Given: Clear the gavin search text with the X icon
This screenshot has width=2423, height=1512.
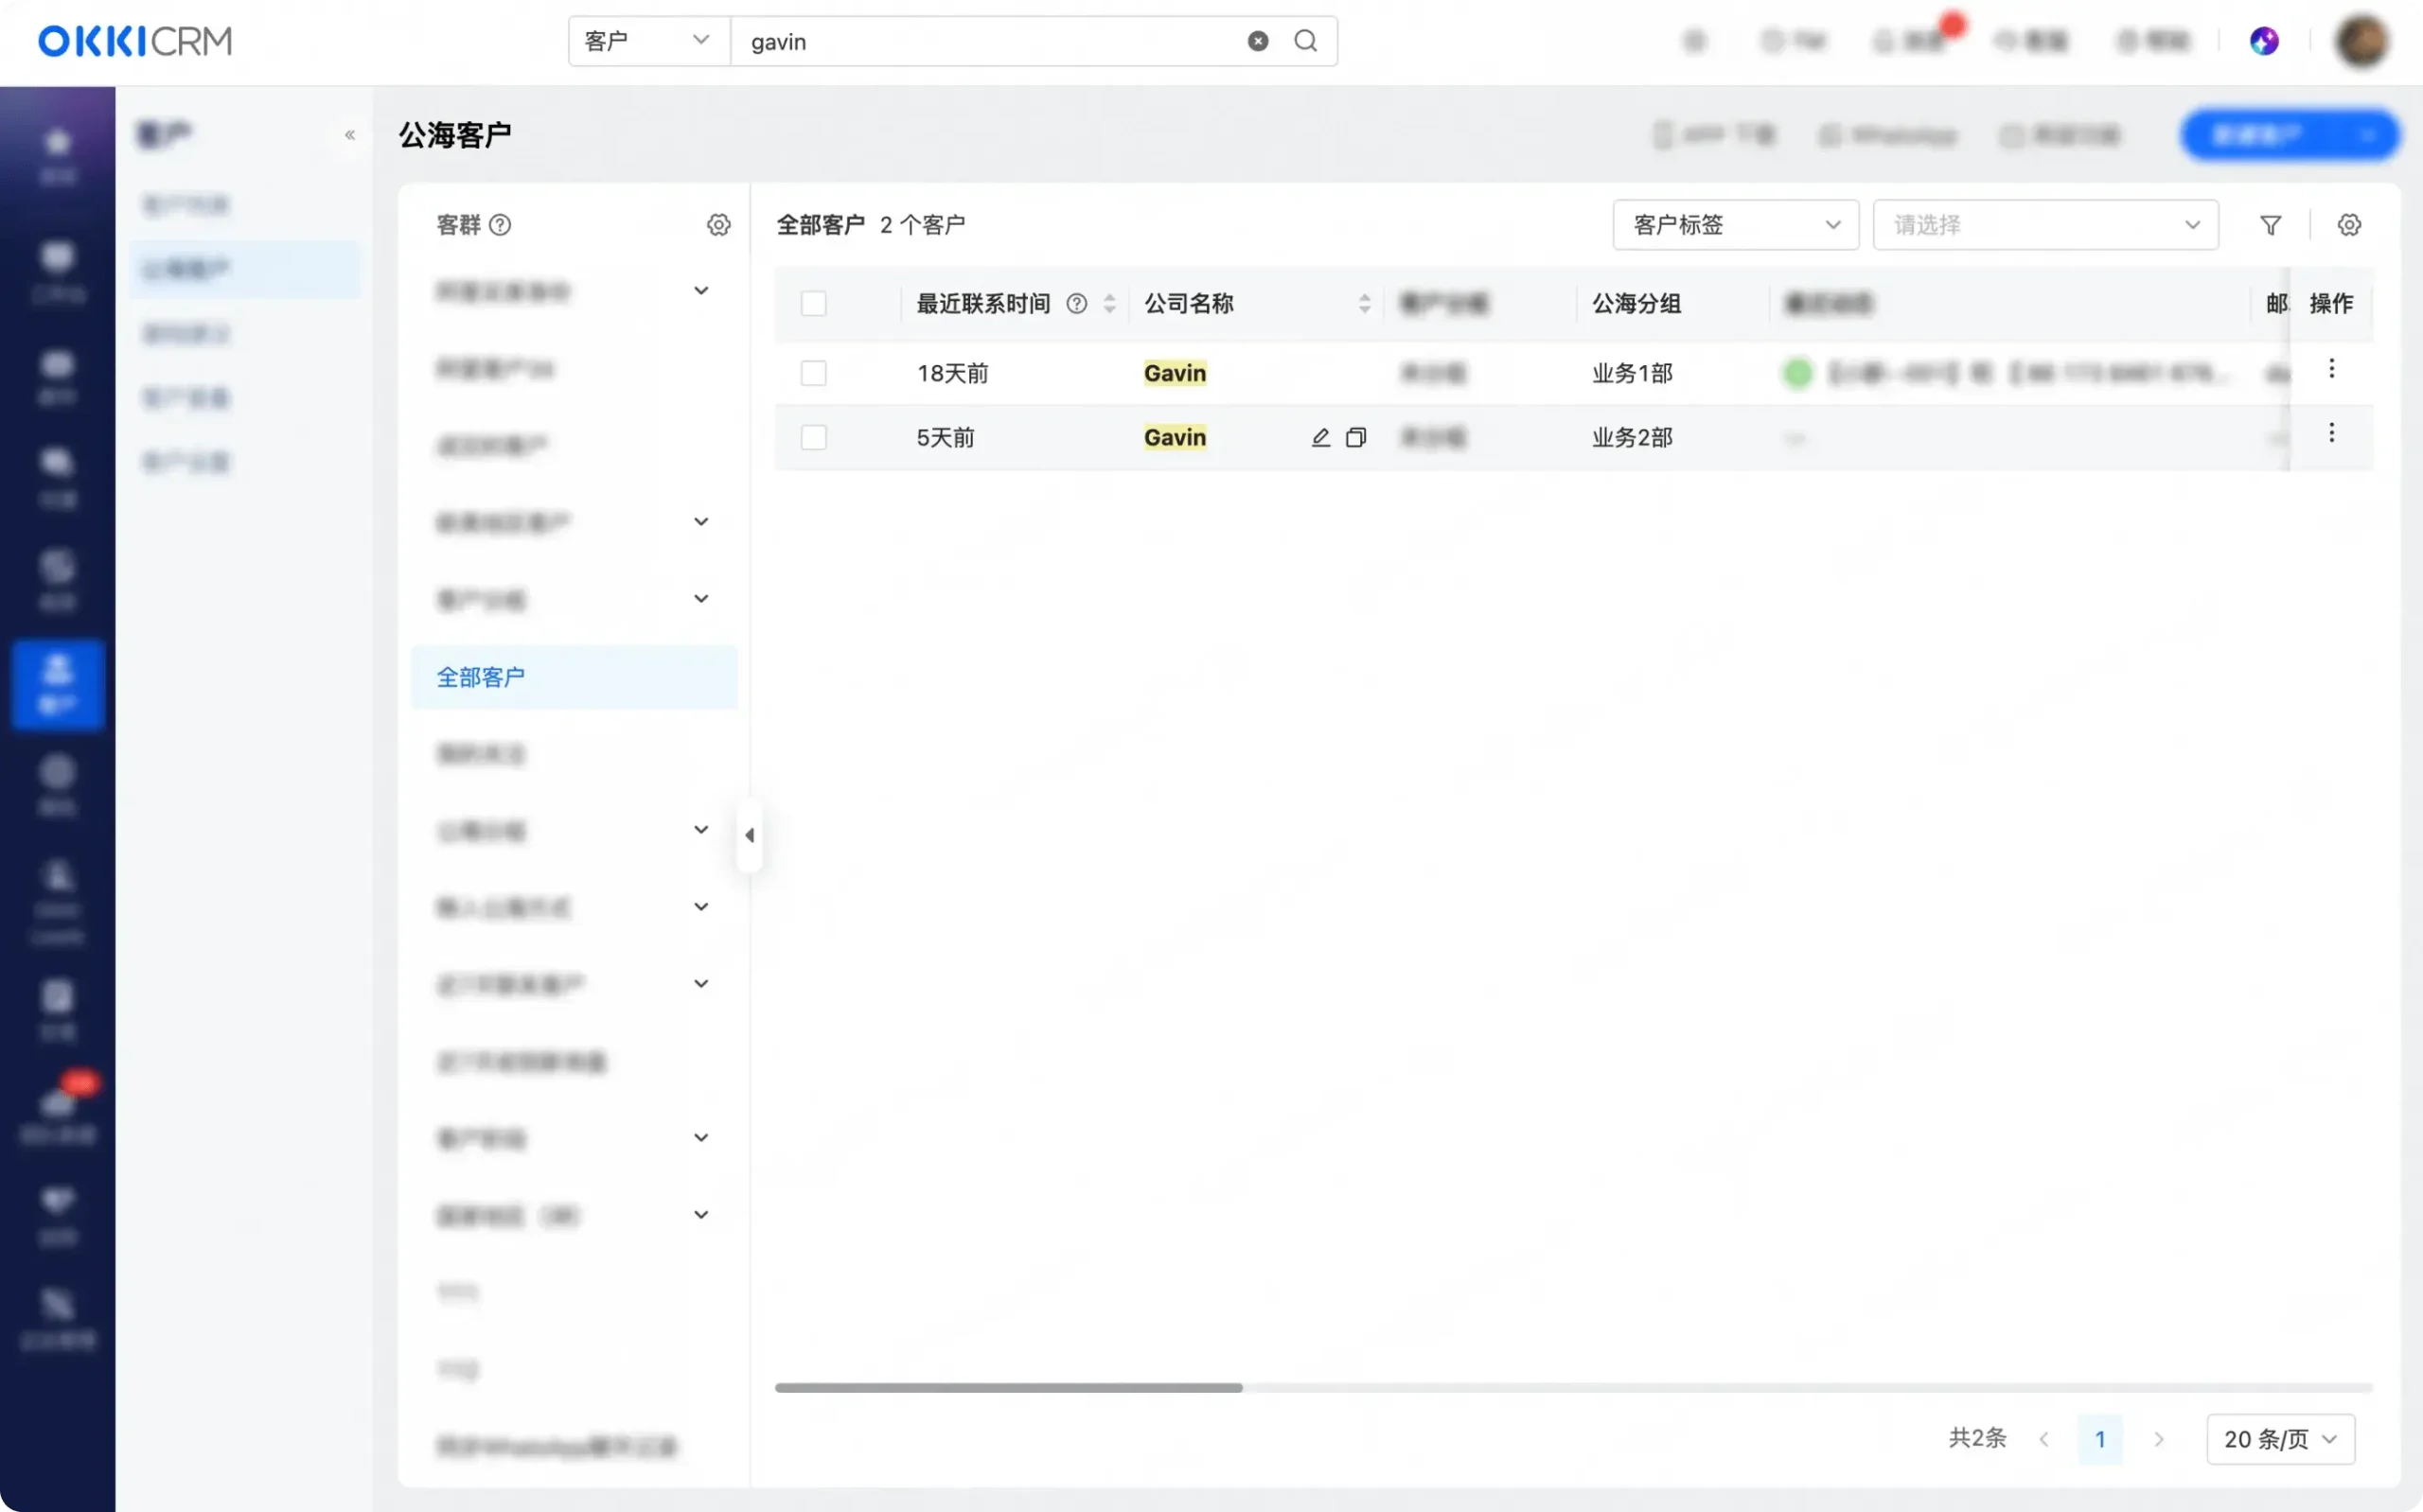Looking at the screenshot, I should (x=1256, y=41).
